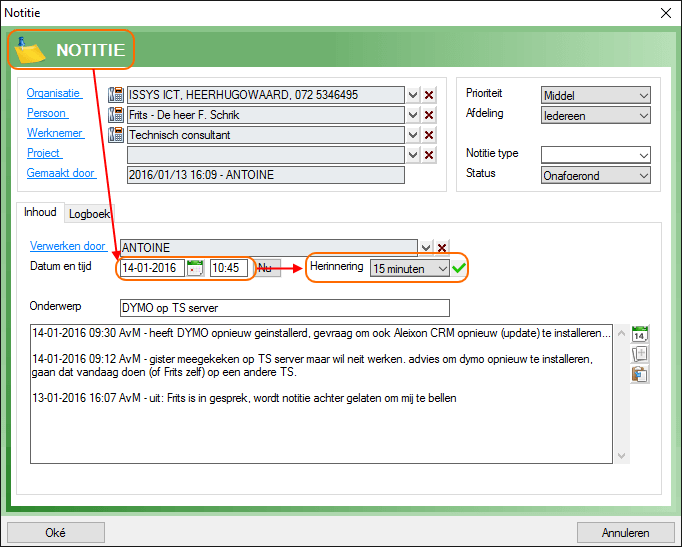Click the Onderwerp field with DYMO op TS server
Screen dimensions: 682x547
tap(284, 308)
